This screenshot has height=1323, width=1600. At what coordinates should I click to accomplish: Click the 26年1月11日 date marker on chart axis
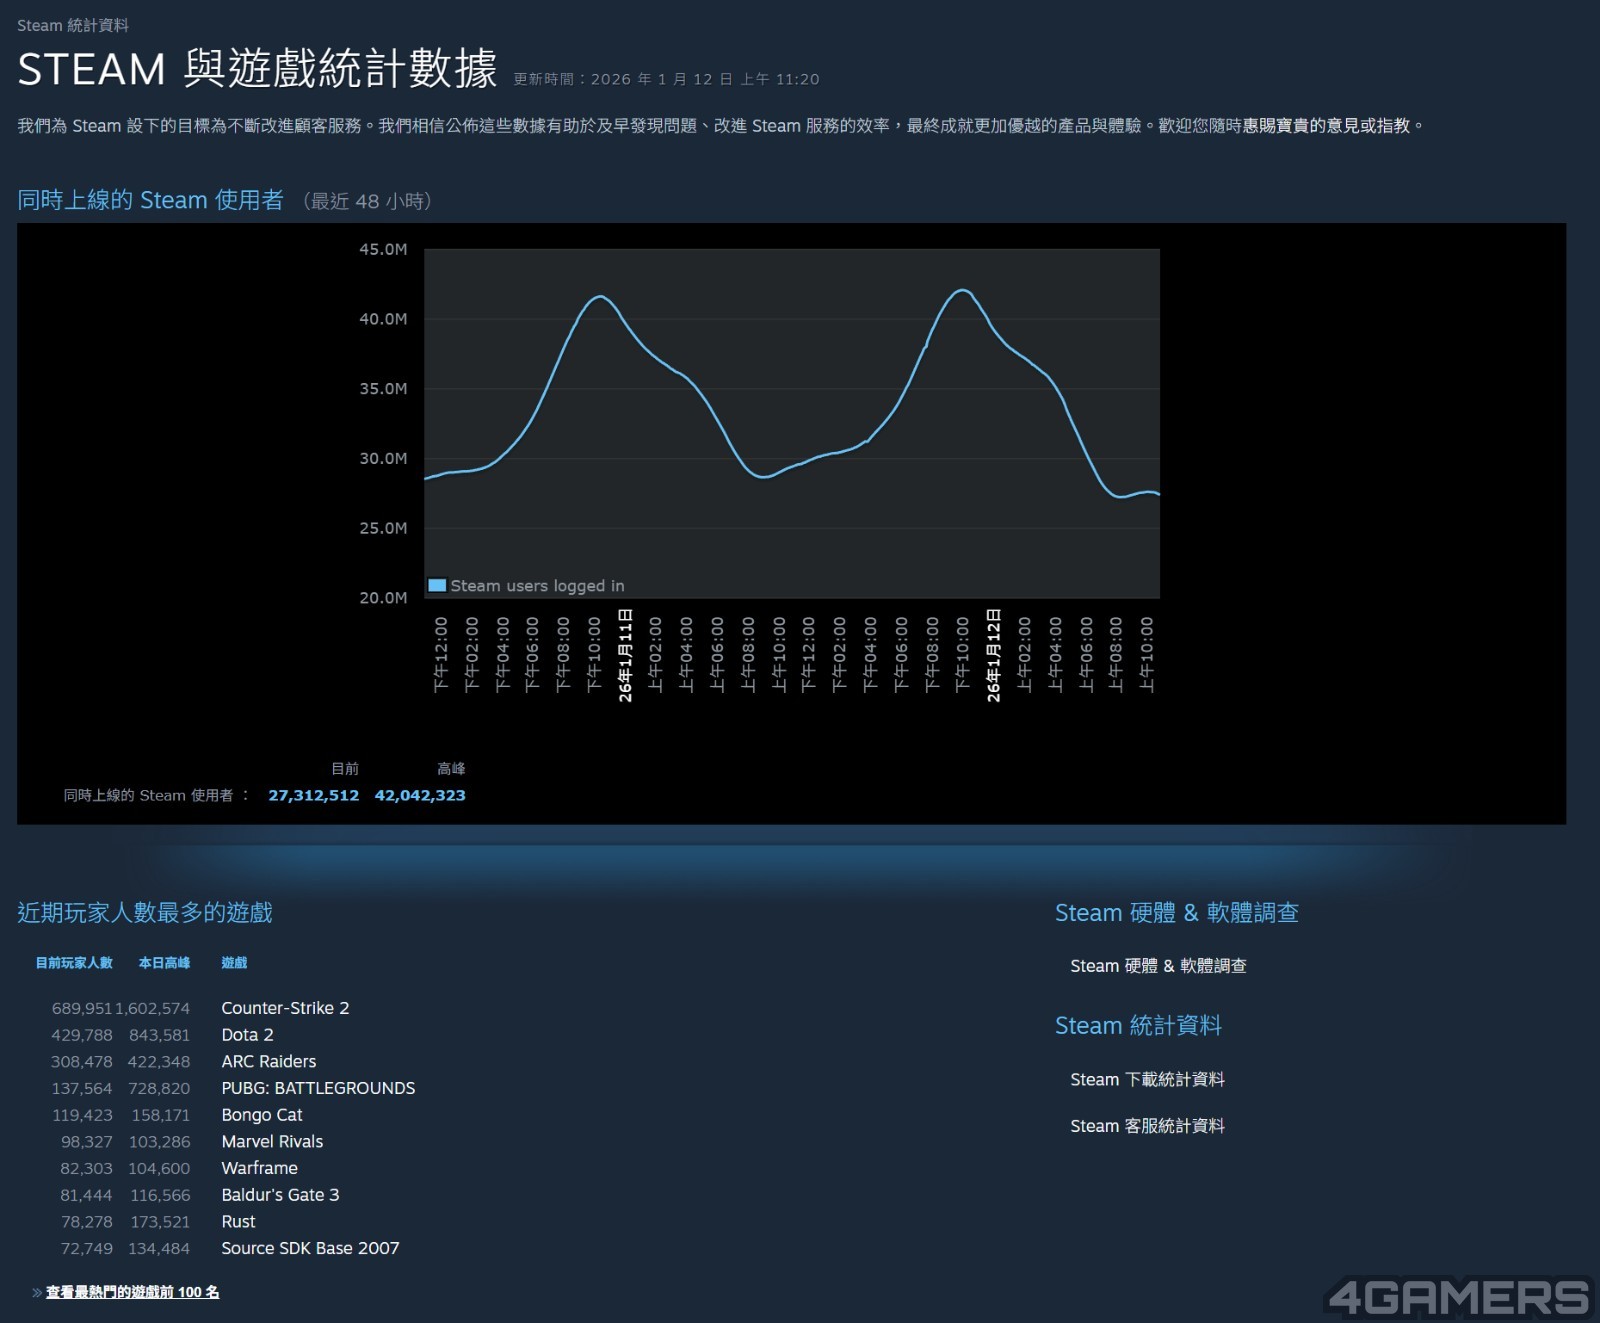point(626,655)
